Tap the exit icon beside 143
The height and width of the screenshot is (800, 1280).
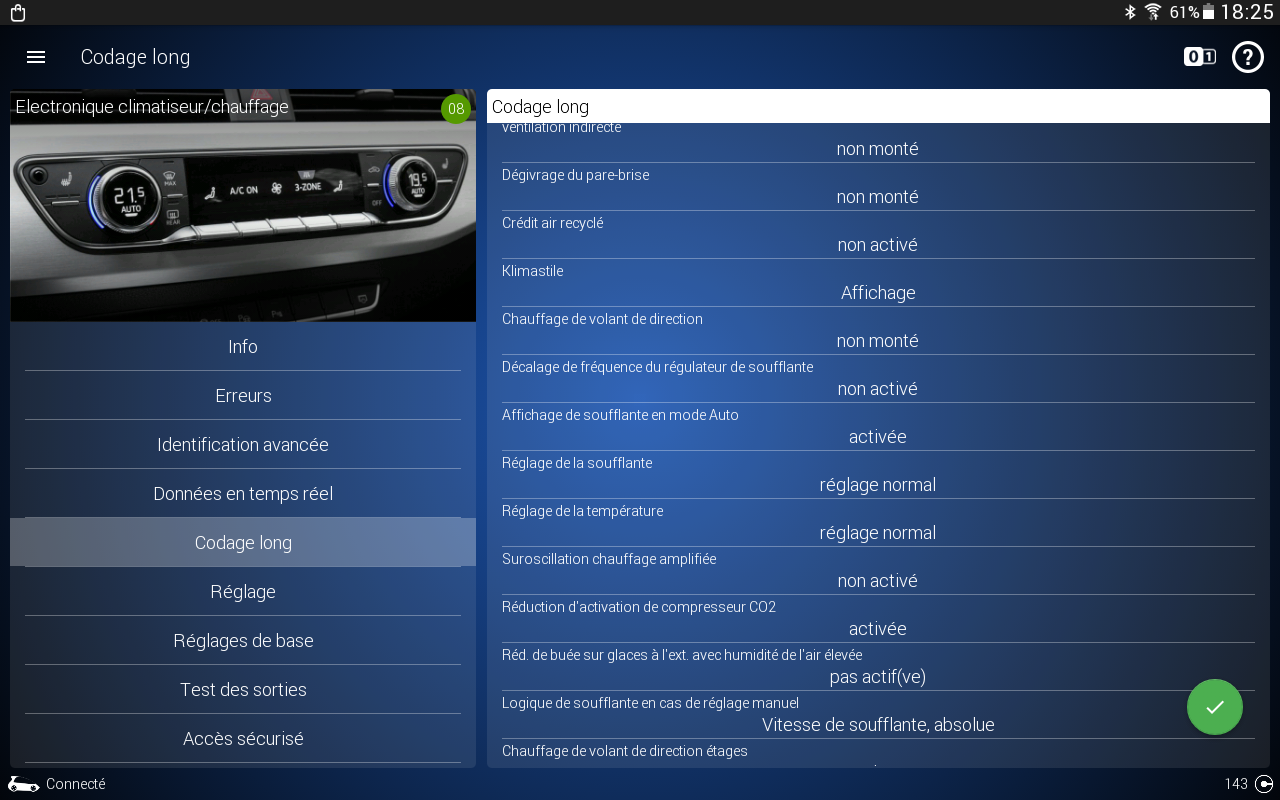pos(1264,784)
